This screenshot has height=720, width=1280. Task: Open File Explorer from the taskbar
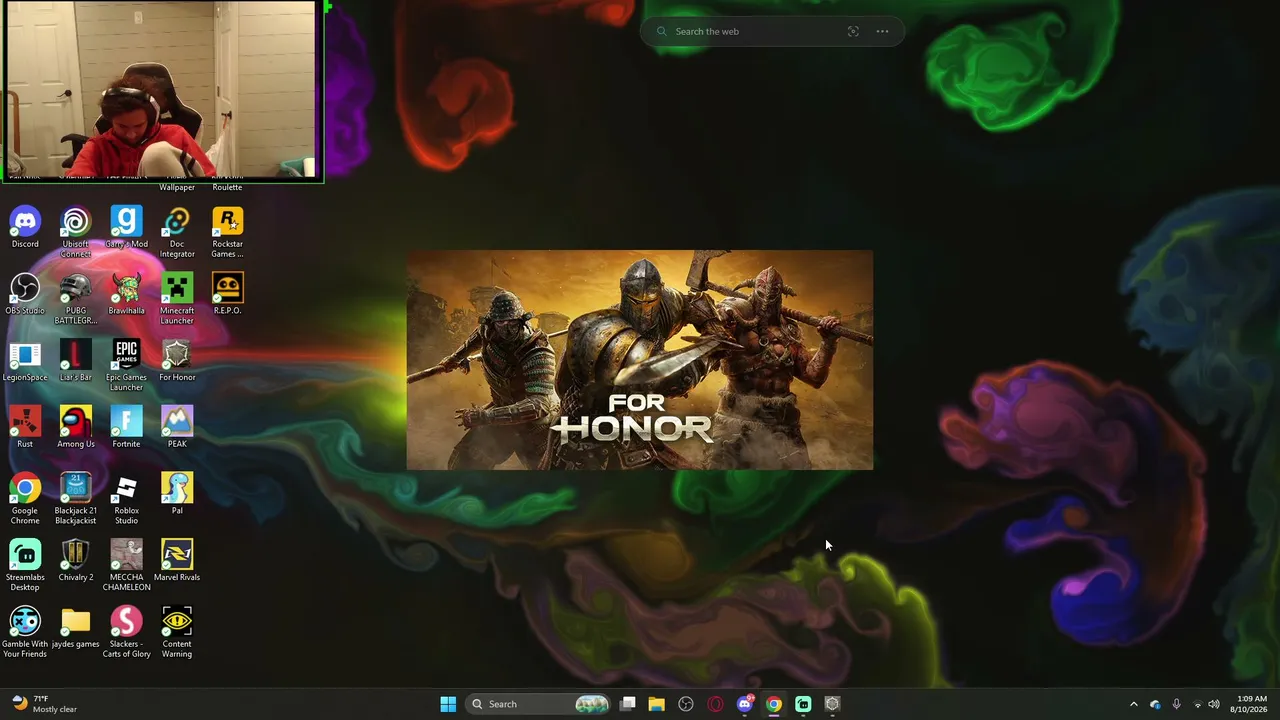pyautogui.click(x=656, y=704)
